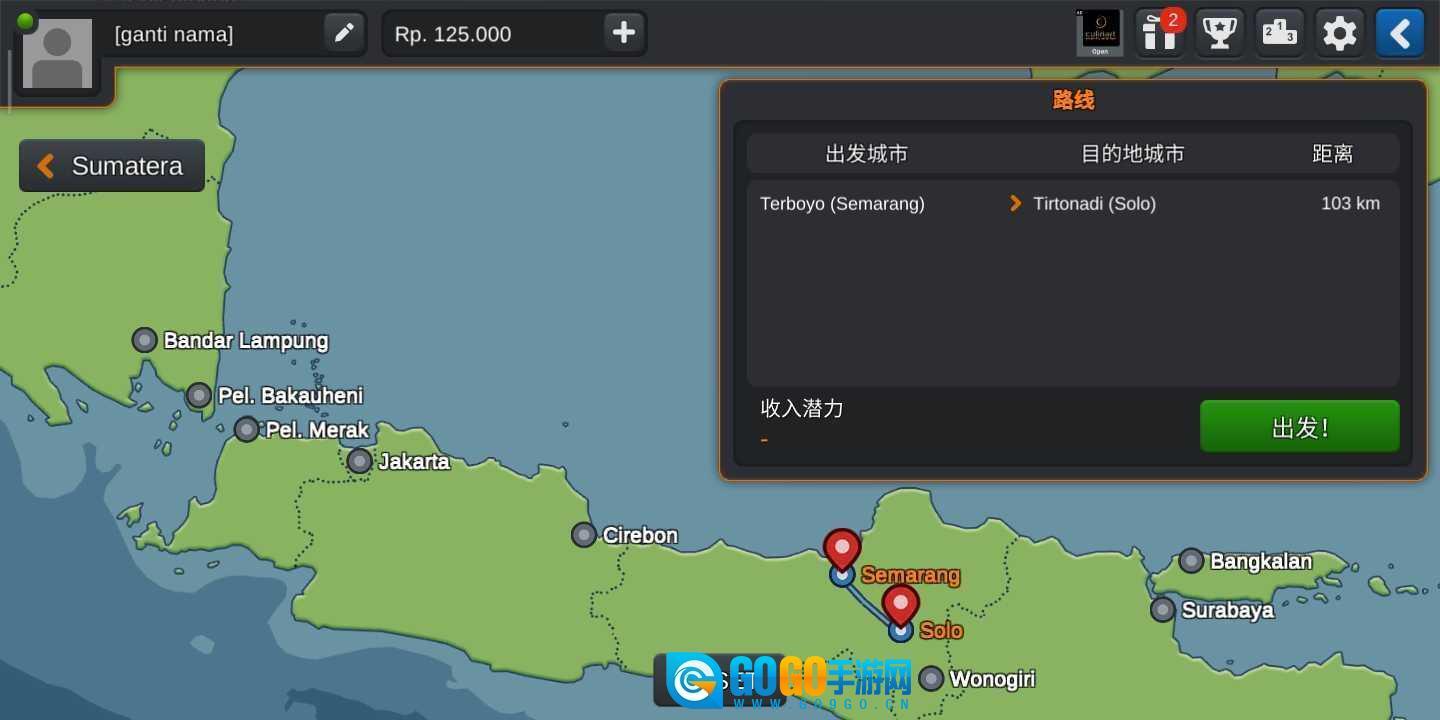Screen dimensions: 1440x720
Task: Click the red pin on Semarang
Action: (842, 549)
